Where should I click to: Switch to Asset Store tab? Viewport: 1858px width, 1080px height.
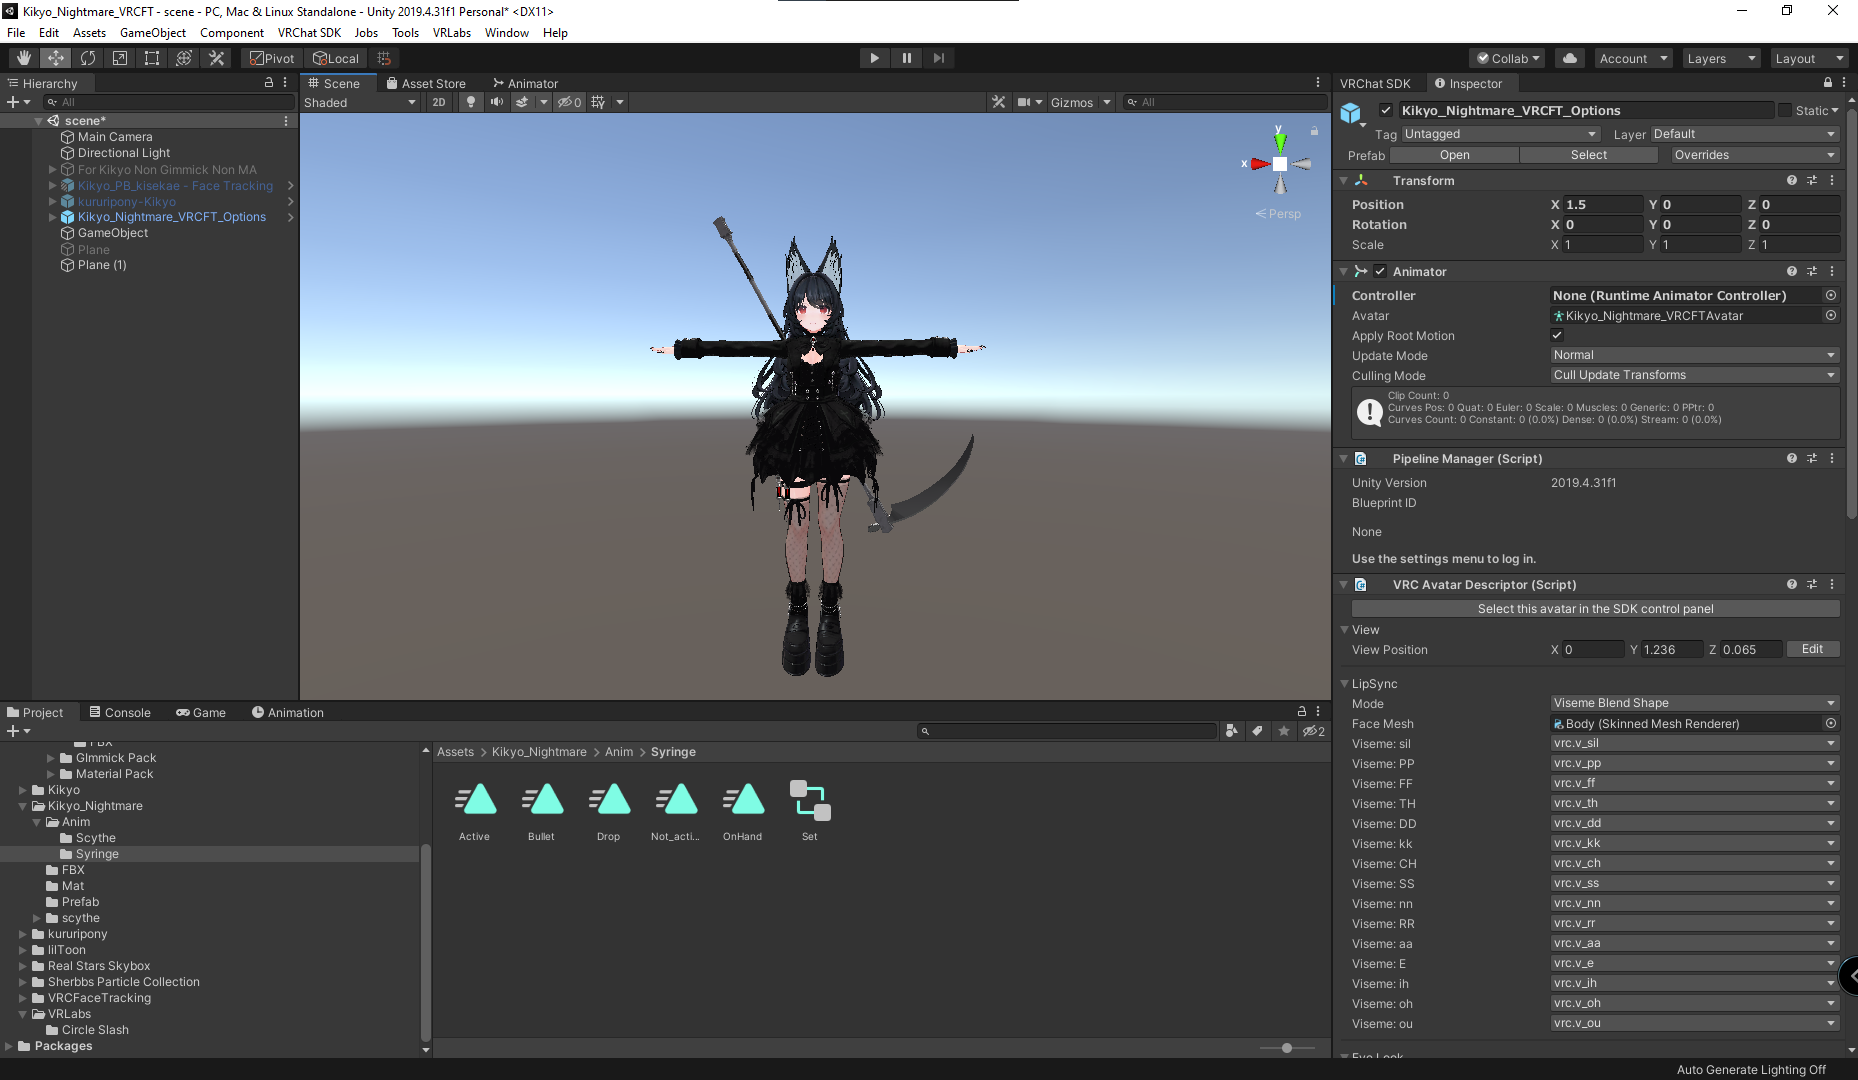click(426, 83)
